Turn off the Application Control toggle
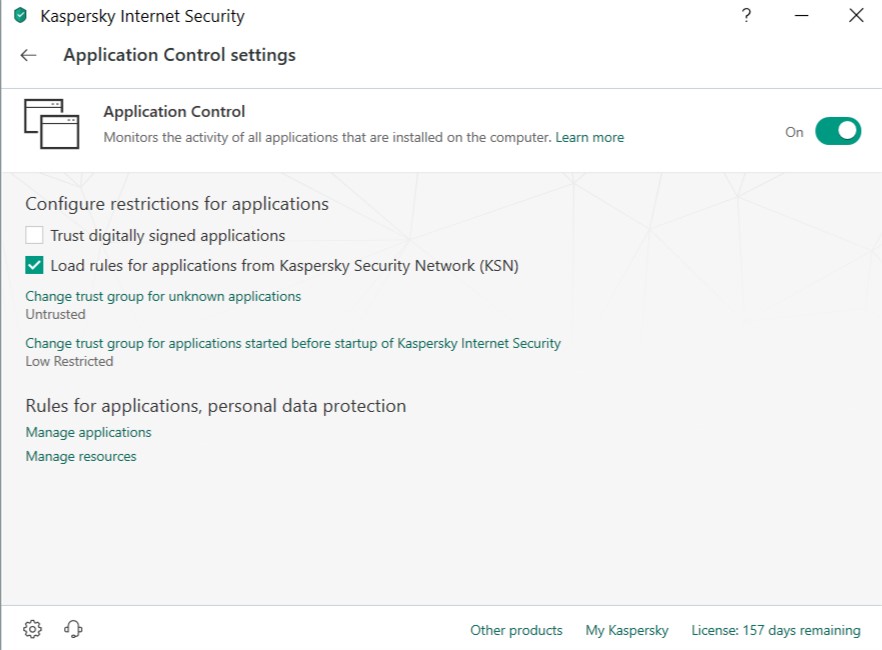Screen dimensions: 882x650 point(838,131)
